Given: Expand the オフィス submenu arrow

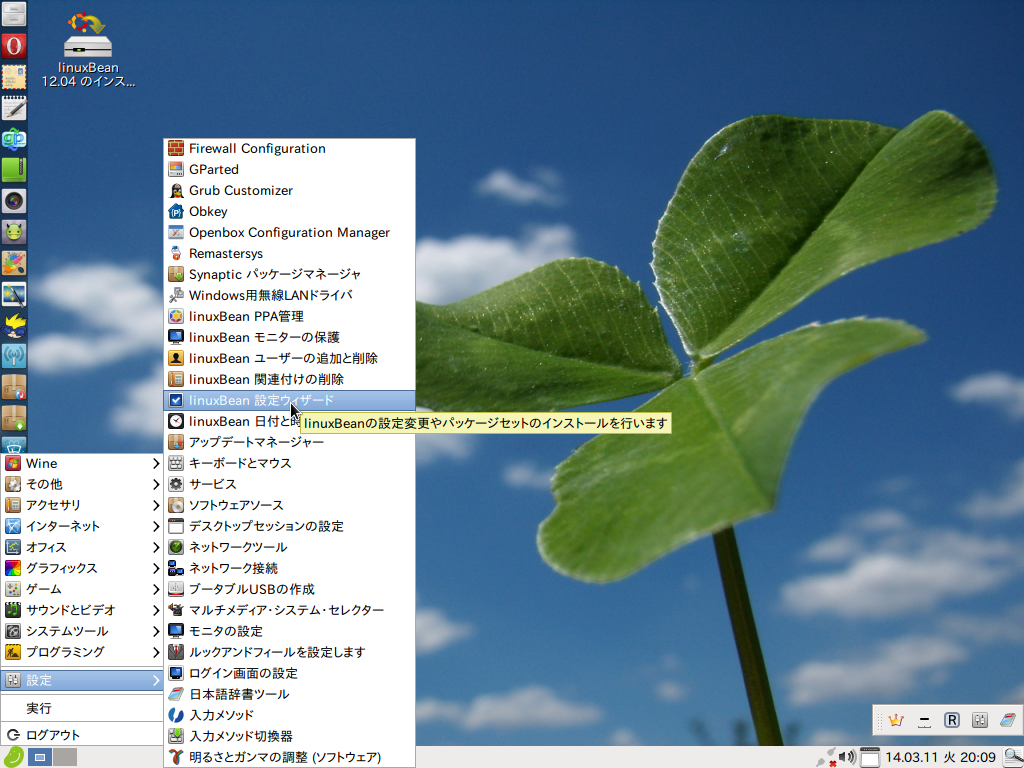Looking at the screenshot, I should (x=155, y=547).
